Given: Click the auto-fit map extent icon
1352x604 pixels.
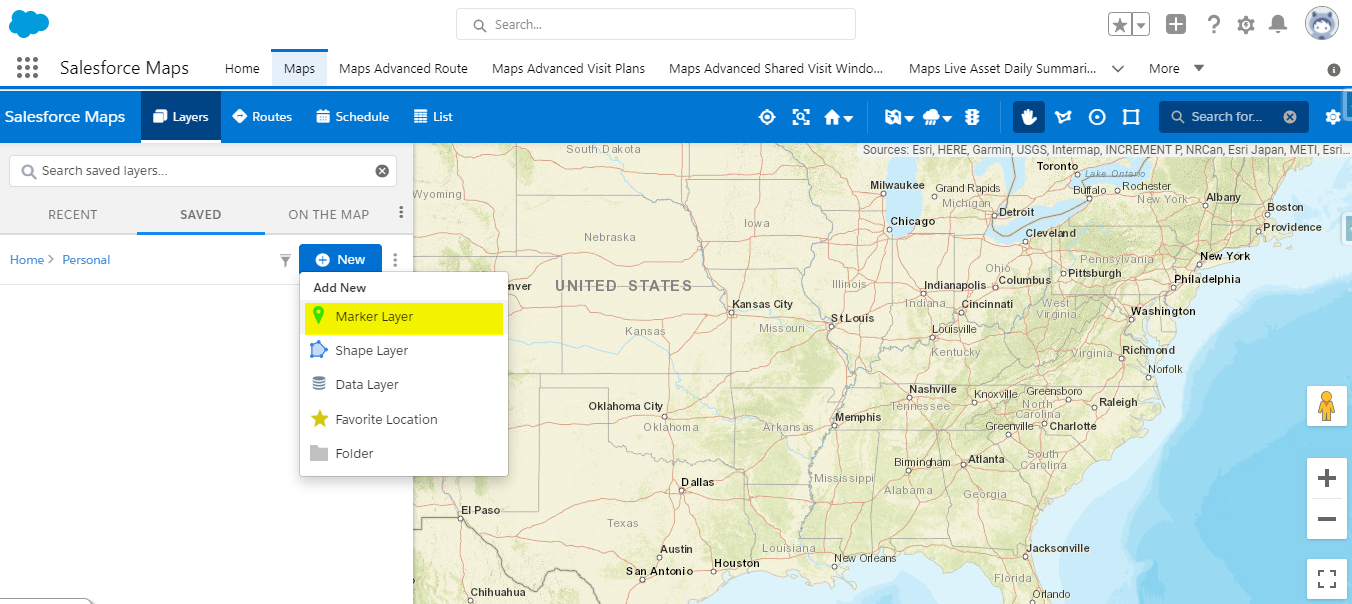Looking at the screenshot, I should tap(801, 117).
